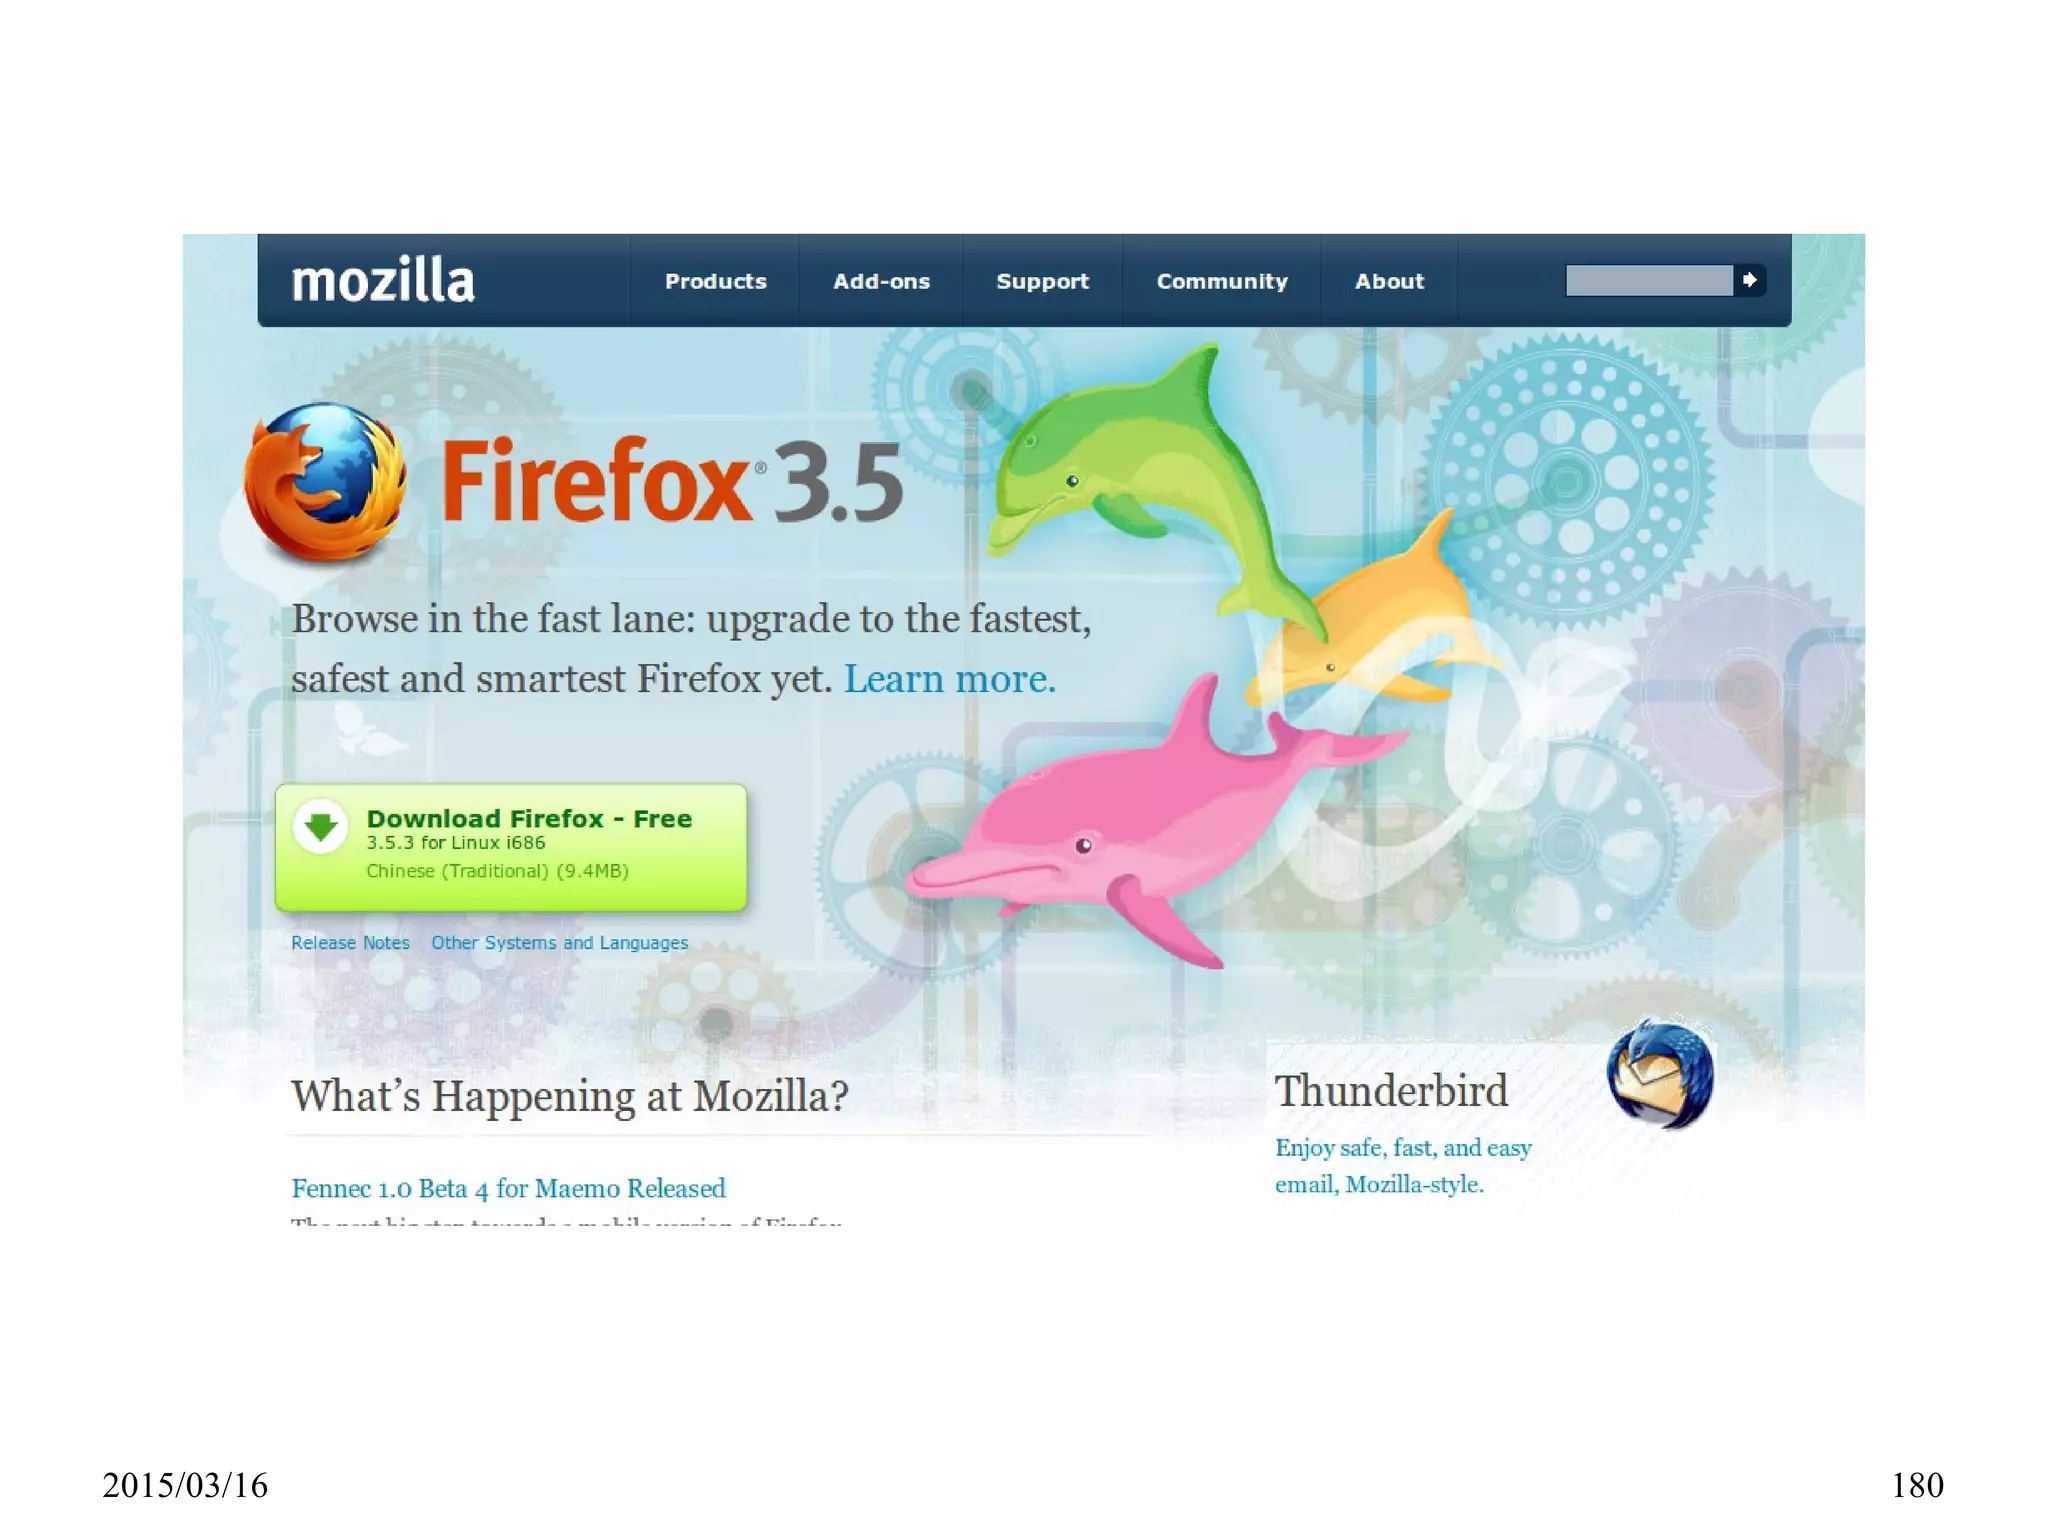Screen dimensions: 2048x1535
Task: Open Other Systems and Languages link
Action: pyautogui.click(x=560, y=943)
